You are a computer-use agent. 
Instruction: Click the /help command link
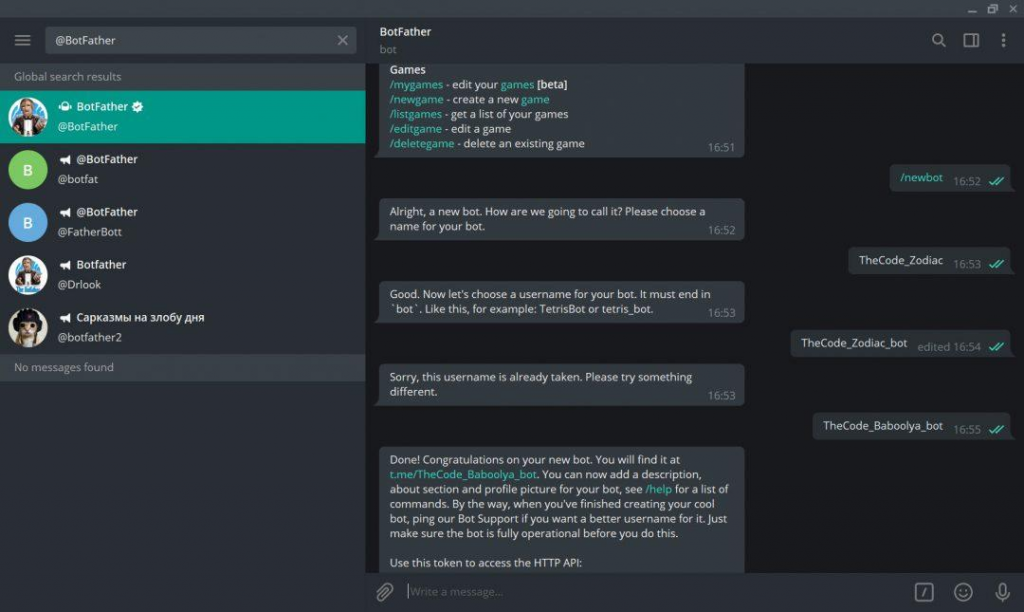tap(658, 489)
